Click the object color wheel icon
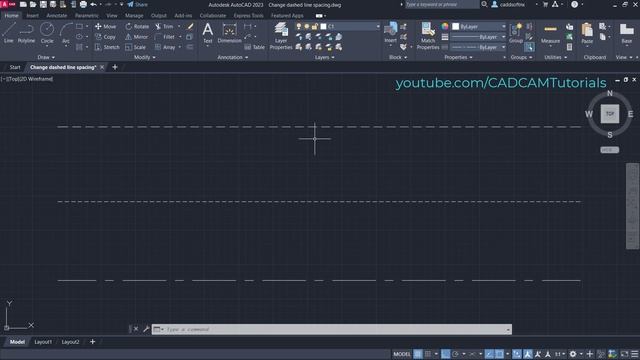 coord(445,27)
